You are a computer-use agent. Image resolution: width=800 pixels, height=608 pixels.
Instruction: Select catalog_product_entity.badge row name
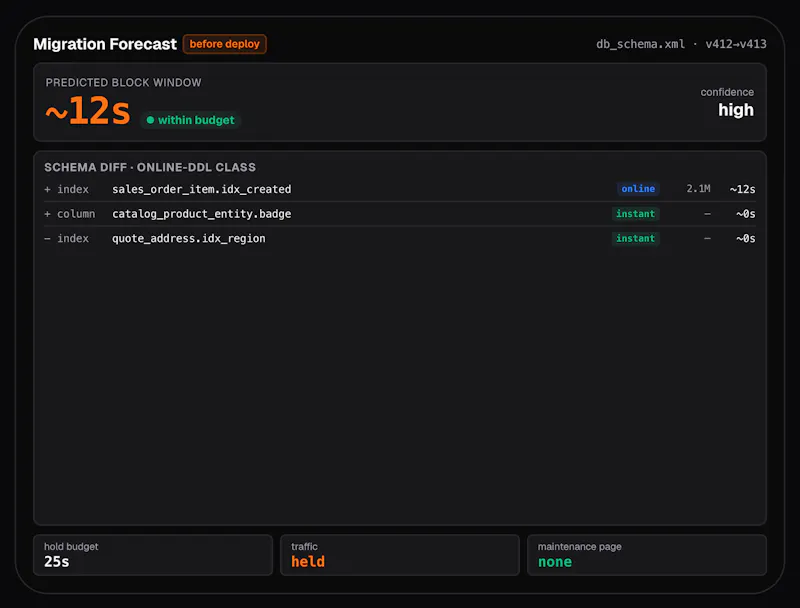coord(202,214)
